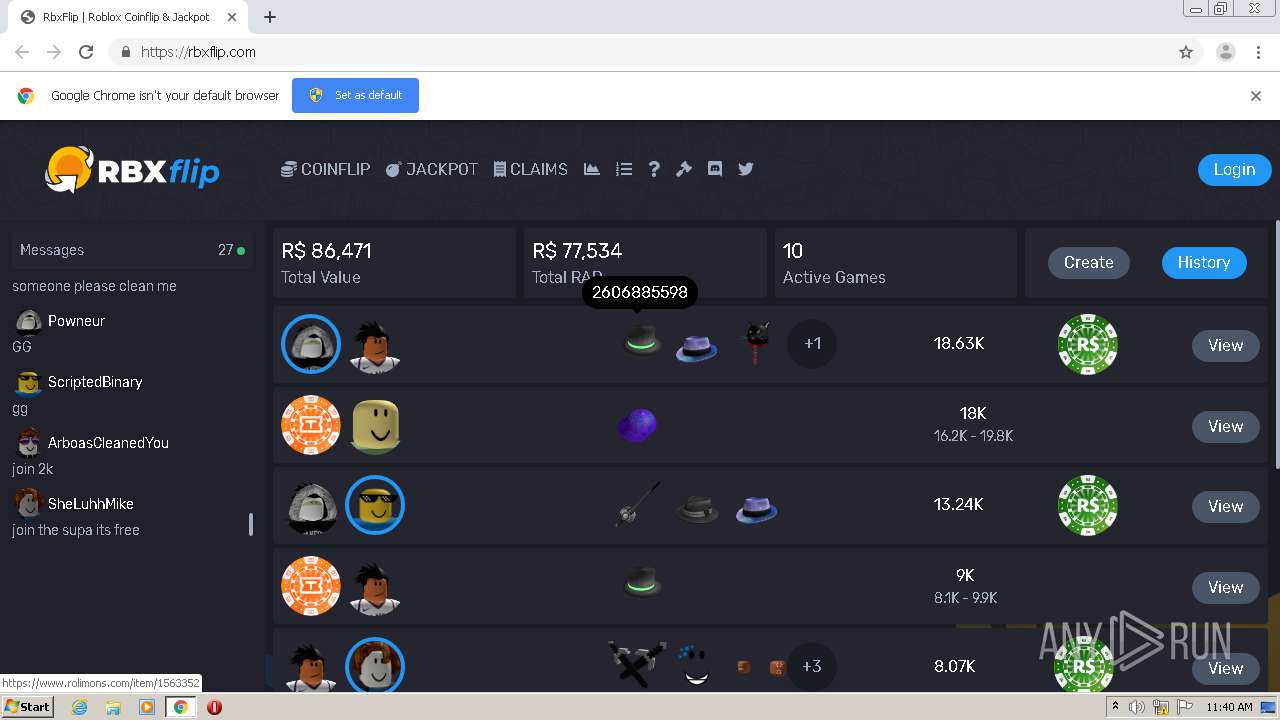The height and width of the screenshot is (720, 1280).
Task: Click the crossed swords item in 8.07K game
Action: point(637,664)
